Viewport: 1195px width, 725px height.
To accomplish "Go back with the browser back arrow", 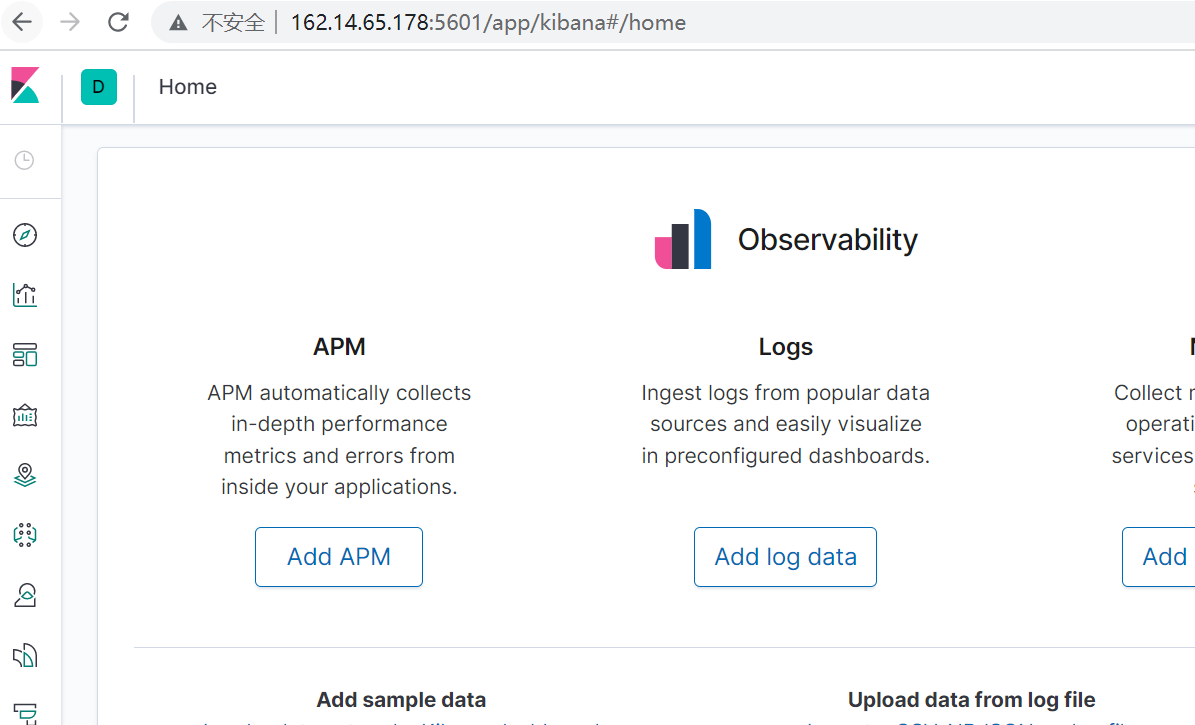I will [22, 22].
